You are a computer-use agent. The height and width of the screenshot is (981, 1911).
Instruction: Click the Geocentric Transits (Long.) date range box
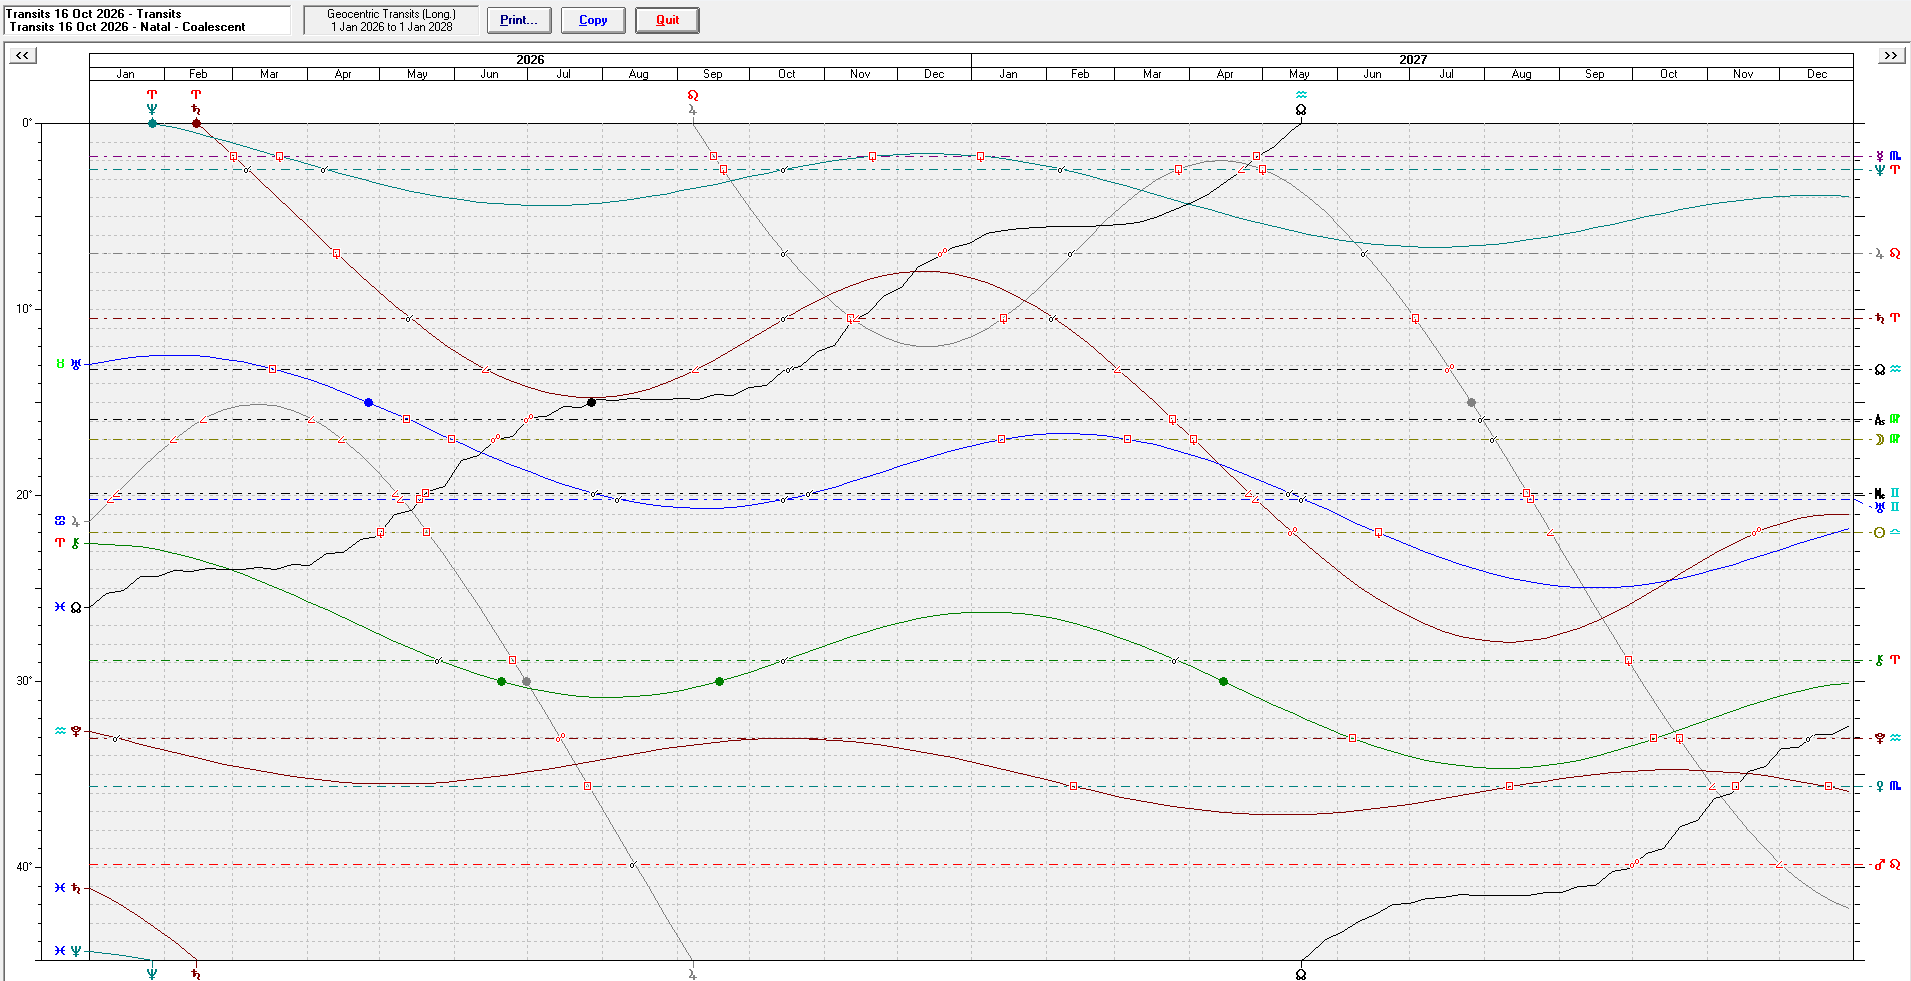pos(391,20)
